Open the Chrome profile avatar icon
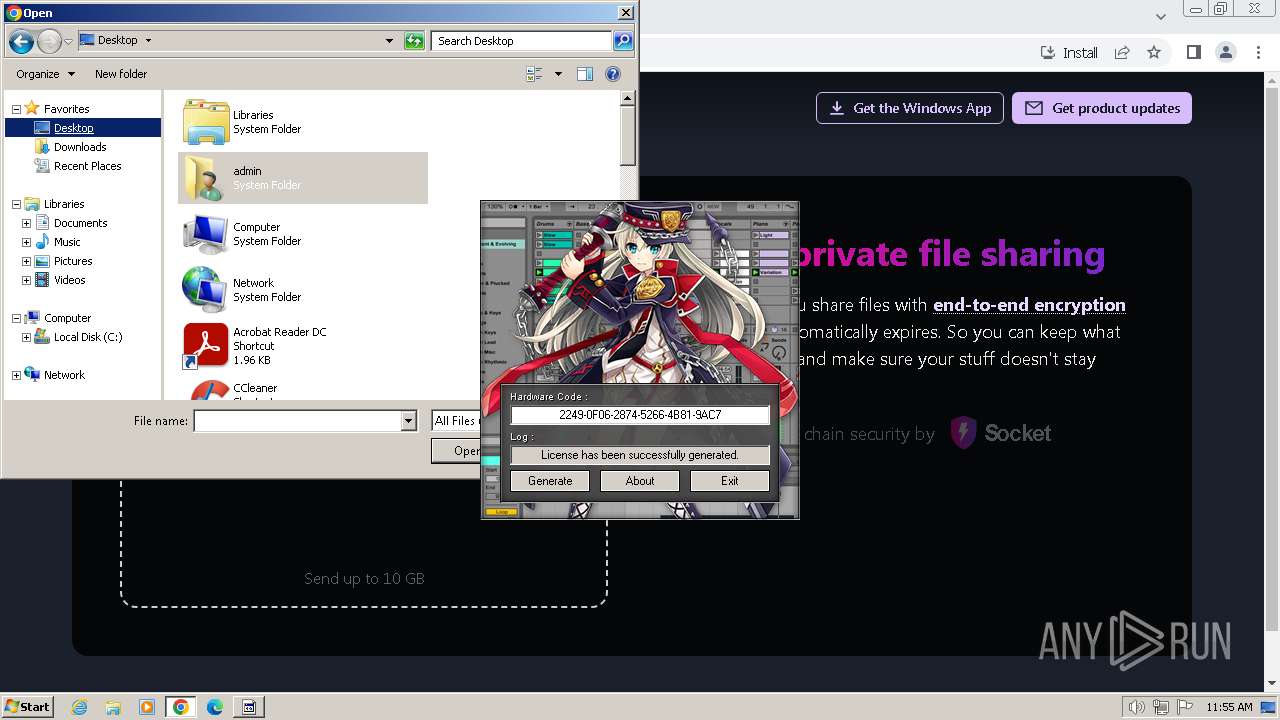This screenshot has width=1280, height=720. [x=1225, y=53]
